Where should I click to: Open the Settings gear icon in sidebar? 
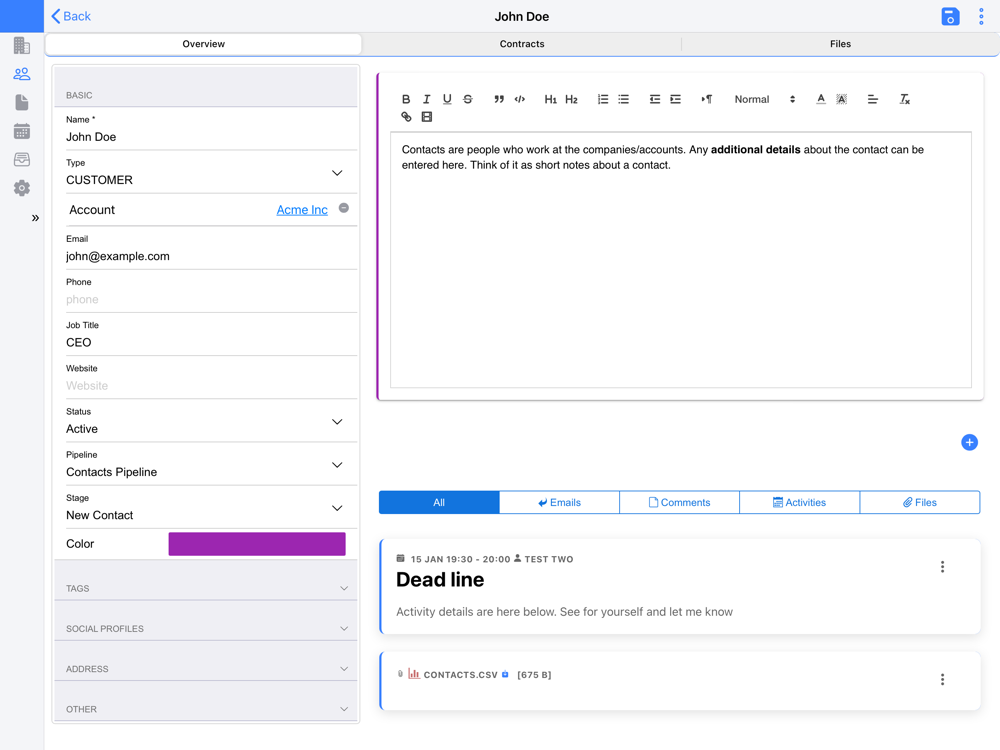[22, 188]
